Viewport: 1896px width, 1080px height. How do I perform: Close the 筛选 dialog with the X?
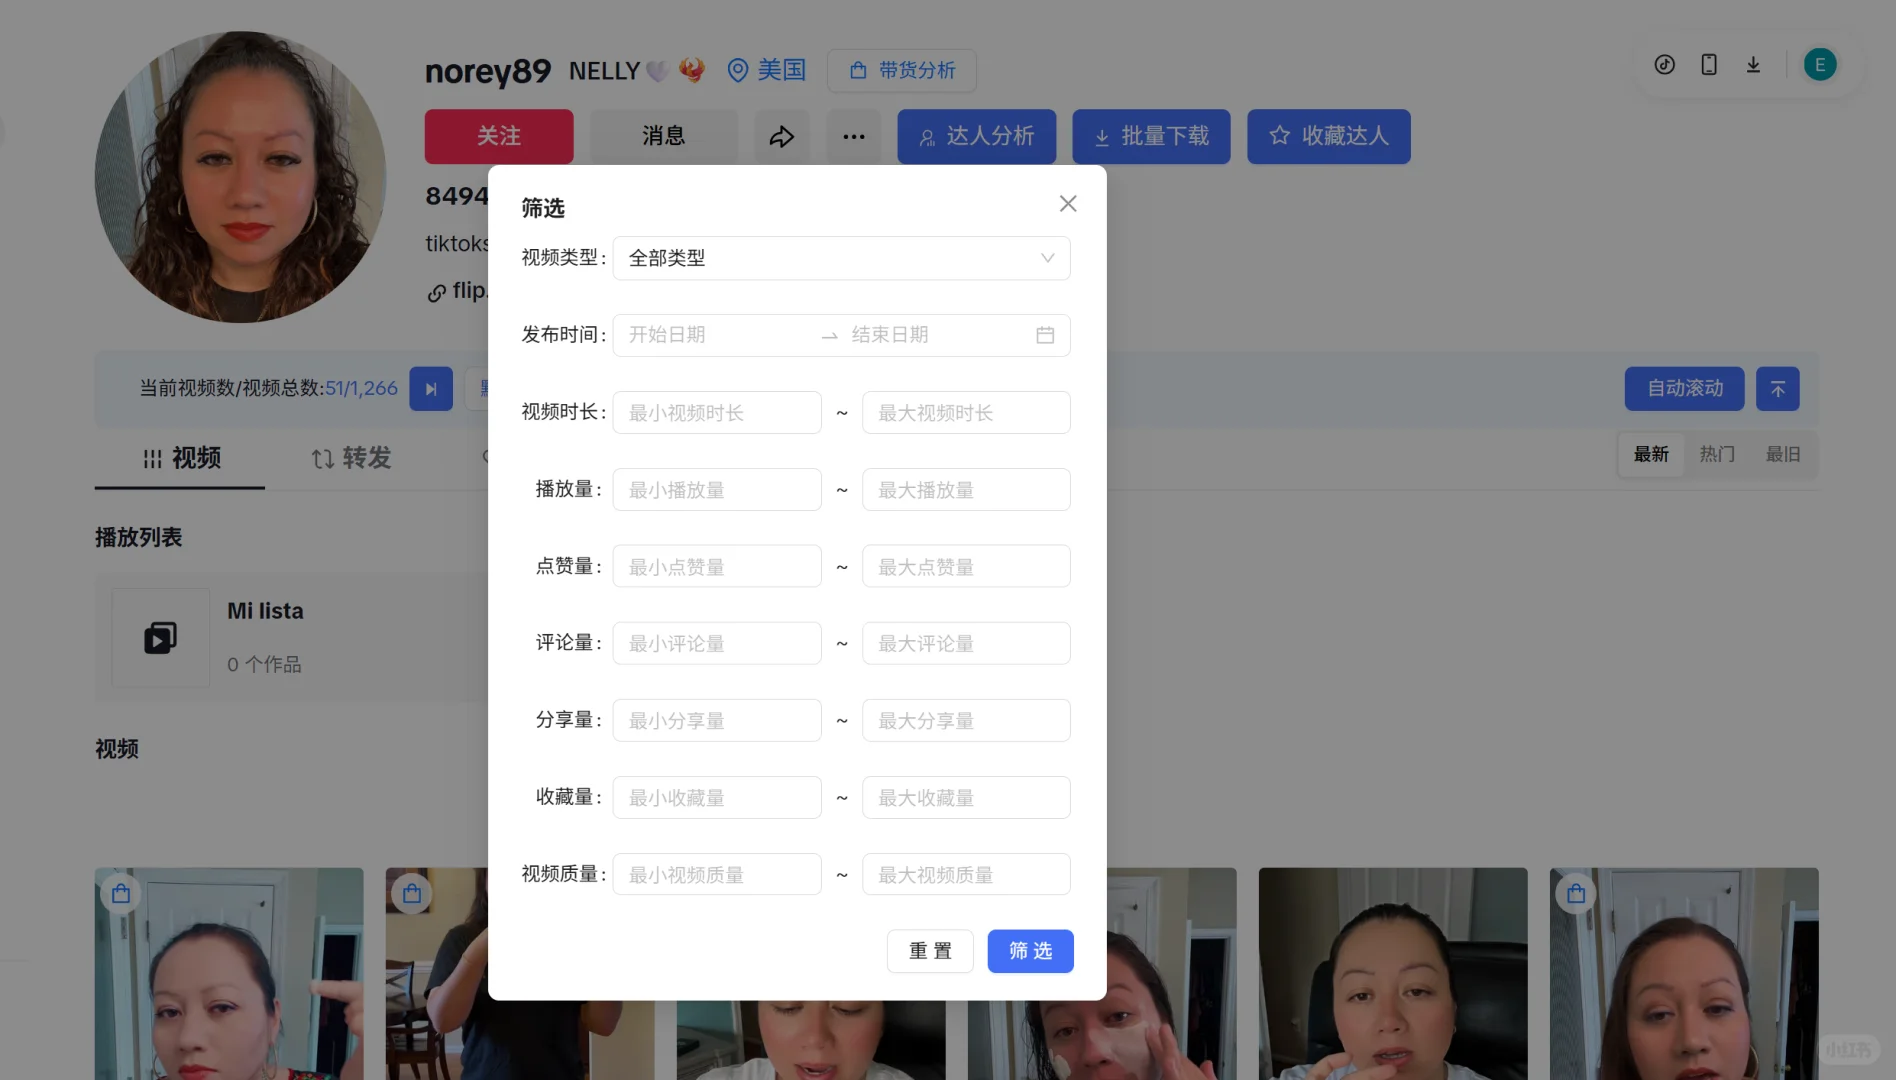[x=1067, y=203]
